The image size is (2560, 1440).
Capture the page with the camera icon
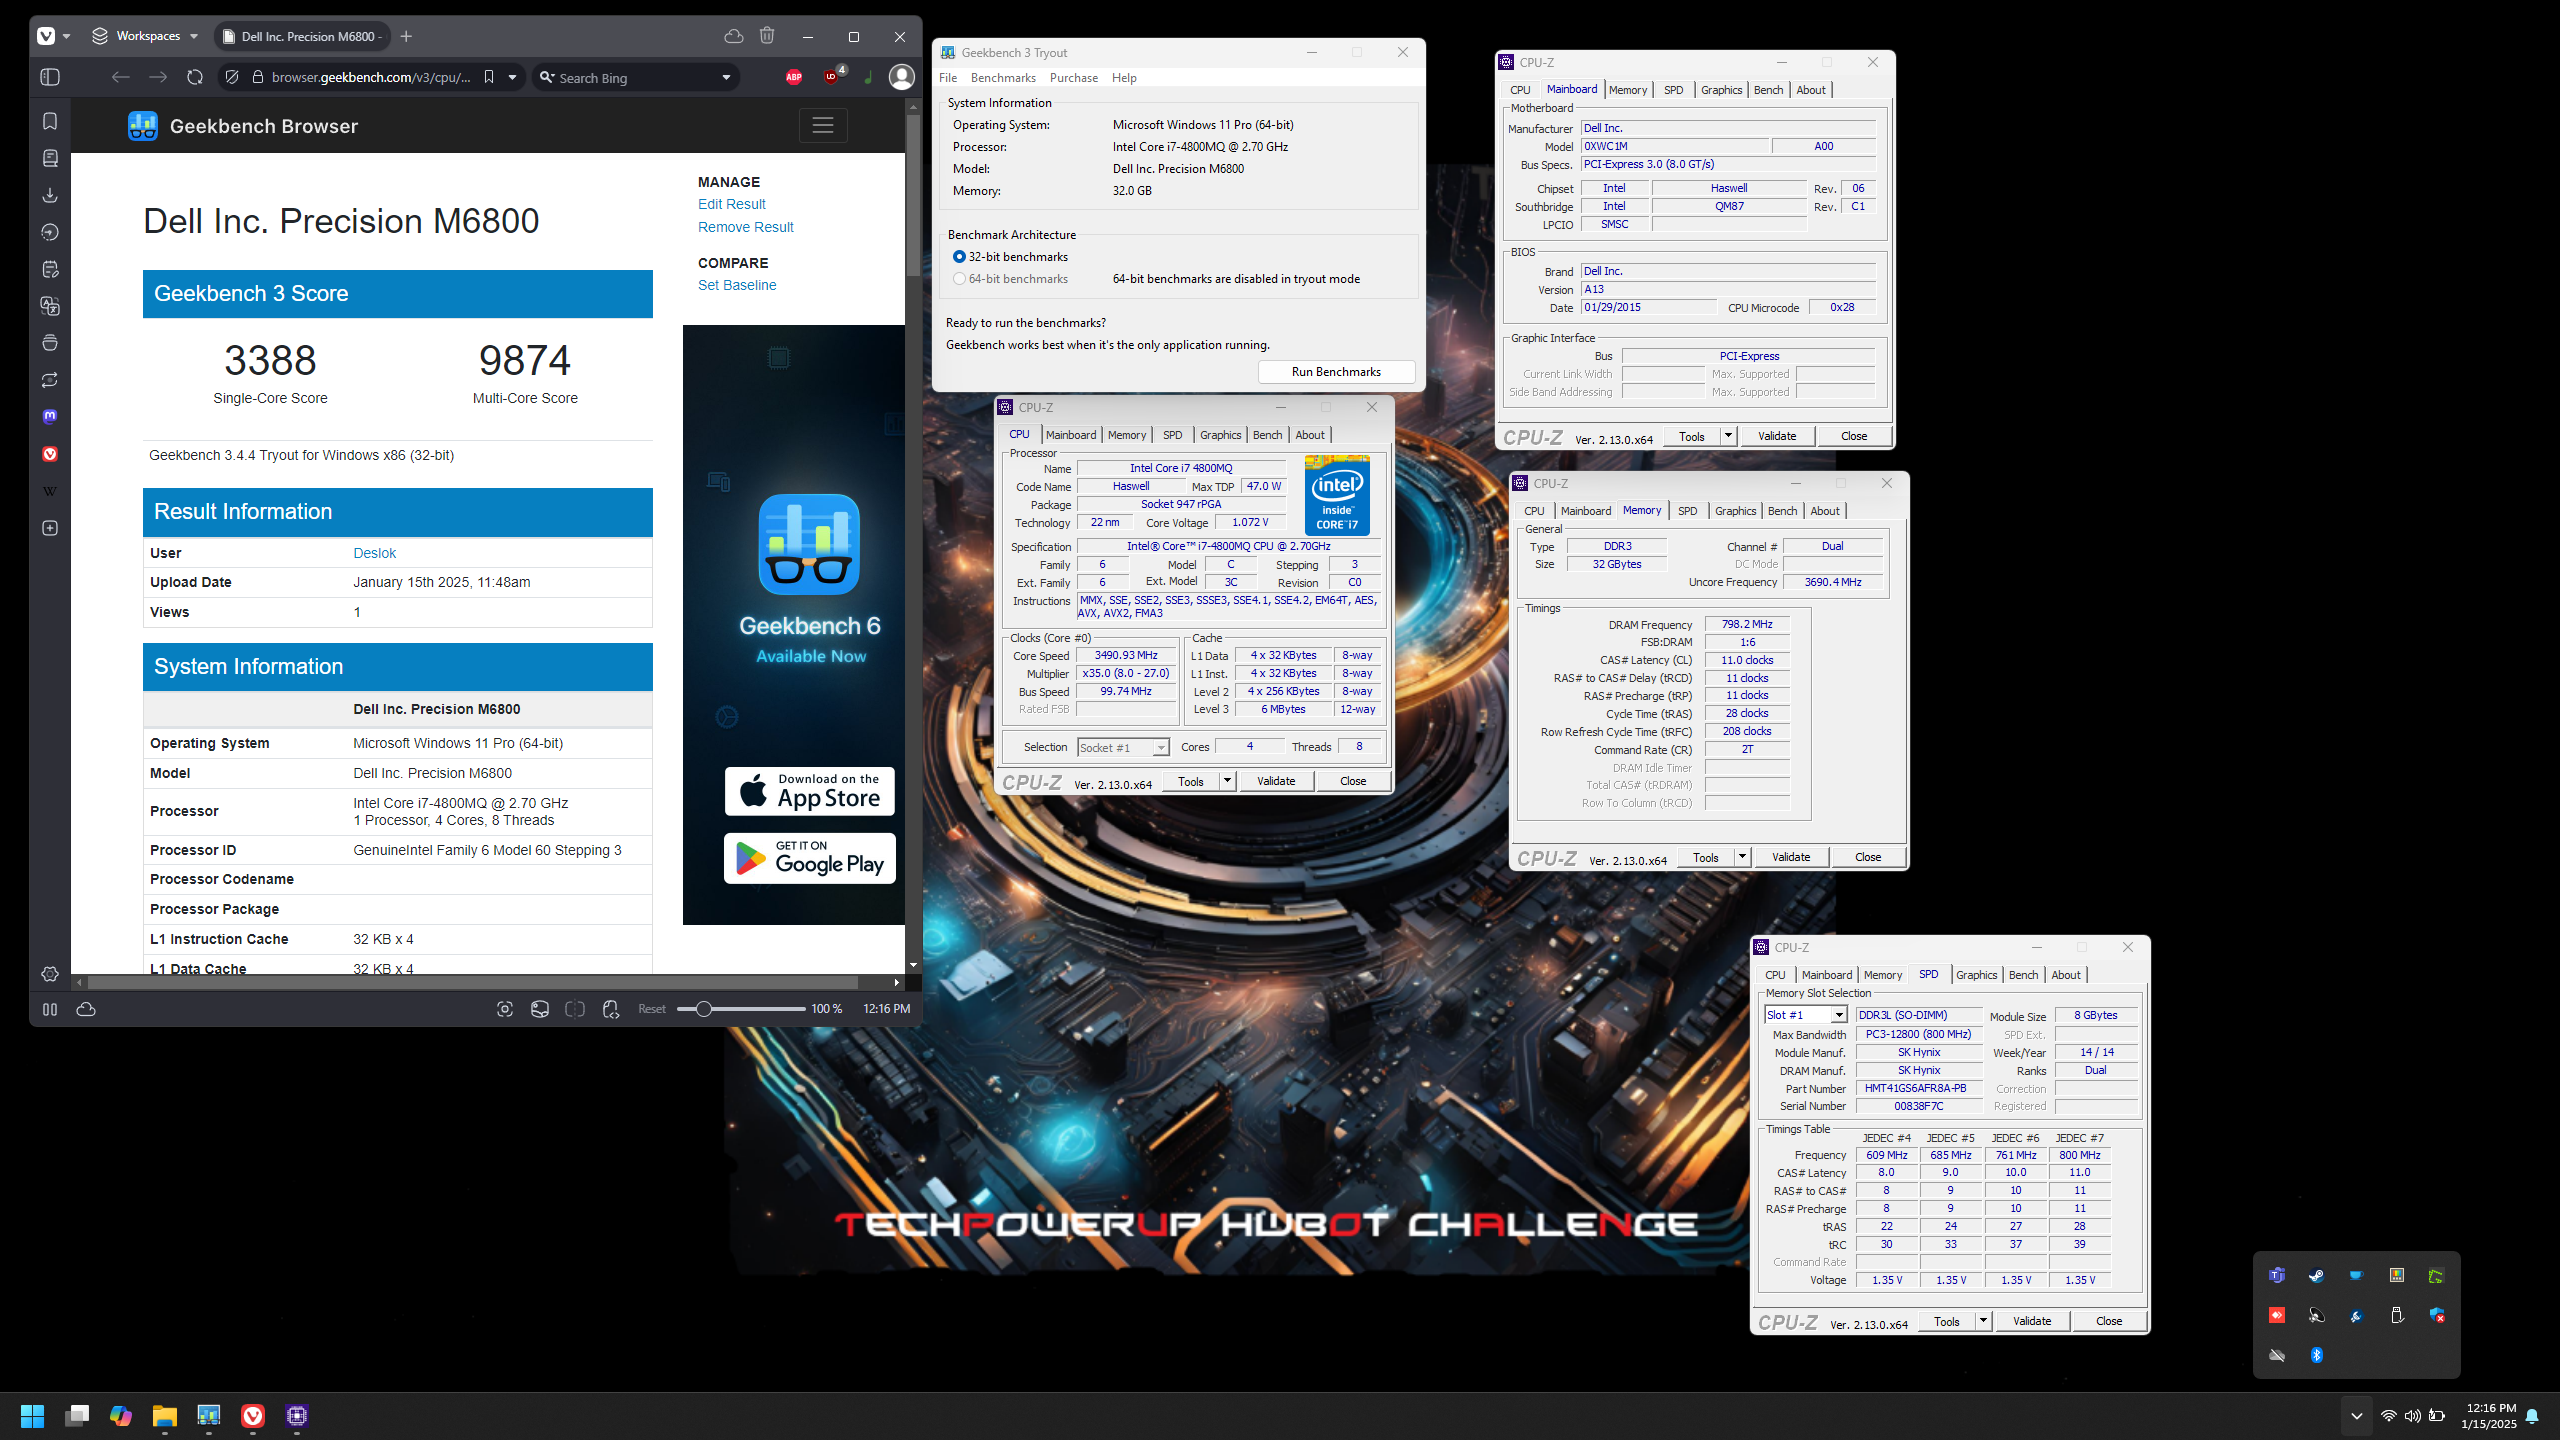click(x=505, y=1009)
